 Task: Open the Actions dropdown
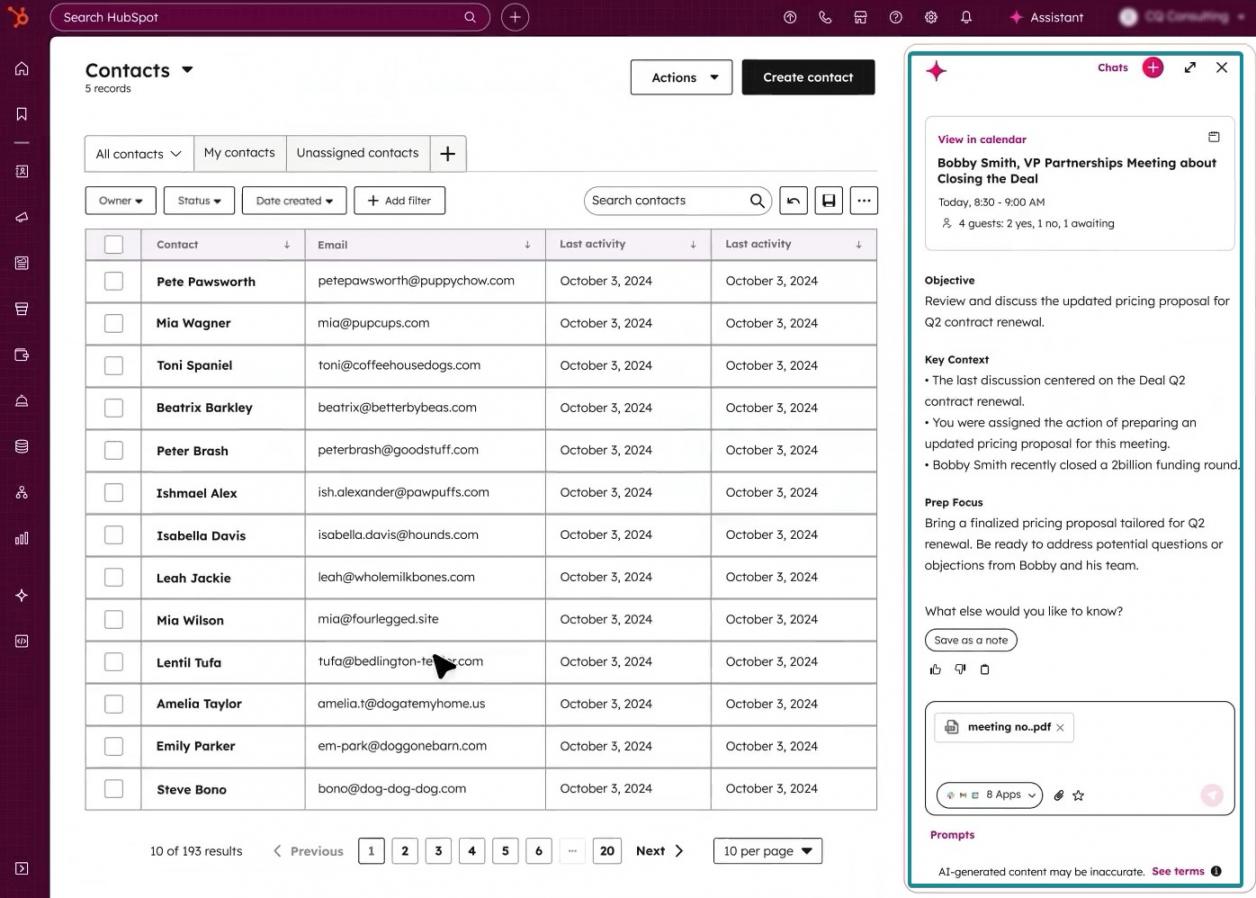tap(681, 77)
